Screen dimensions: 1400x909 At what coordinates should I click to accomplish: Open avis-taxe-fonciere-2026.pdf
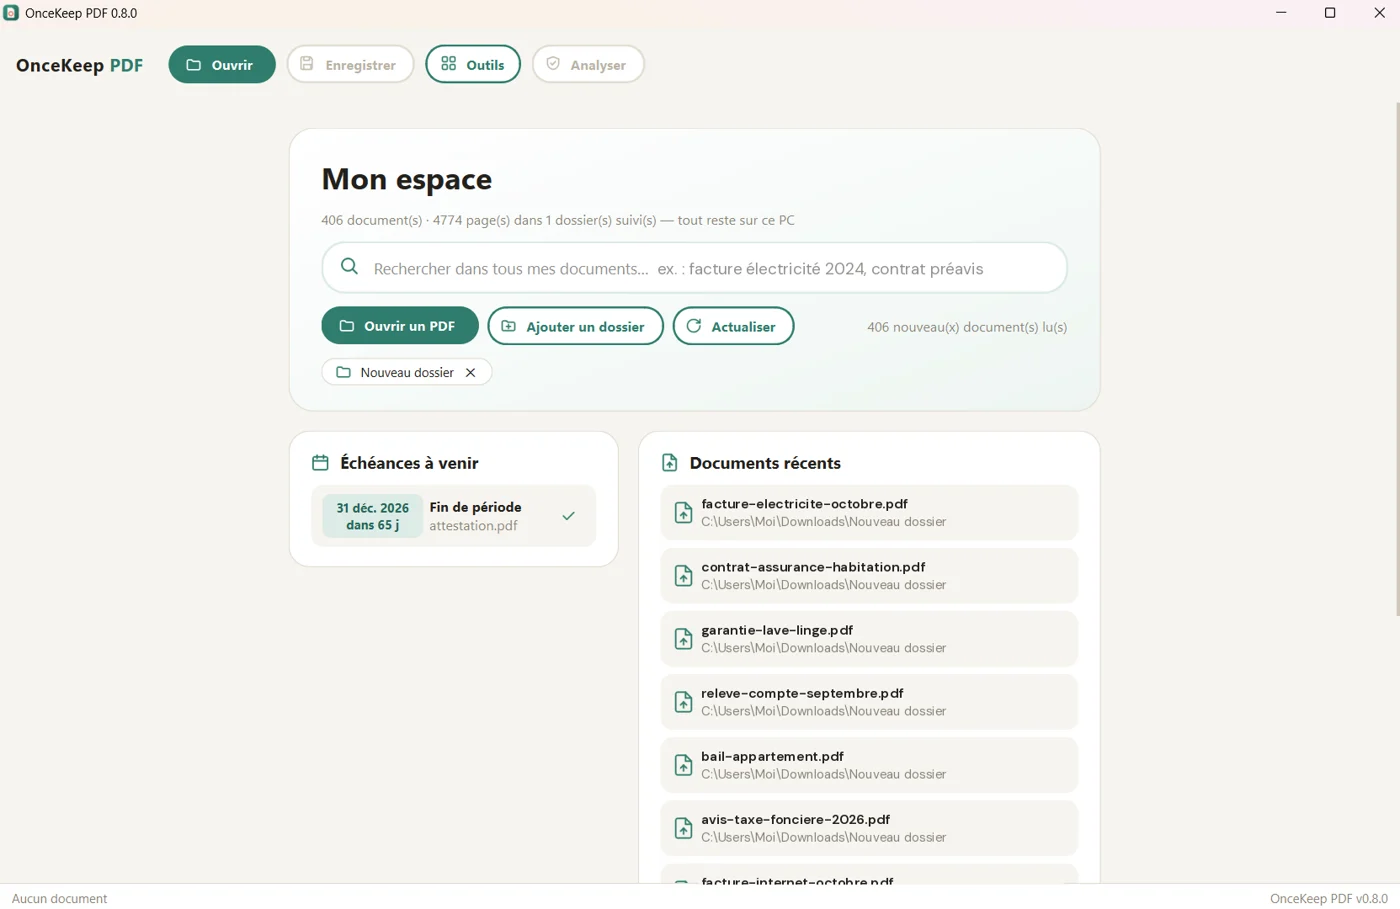pyautogui.click(x=869, y=828)
